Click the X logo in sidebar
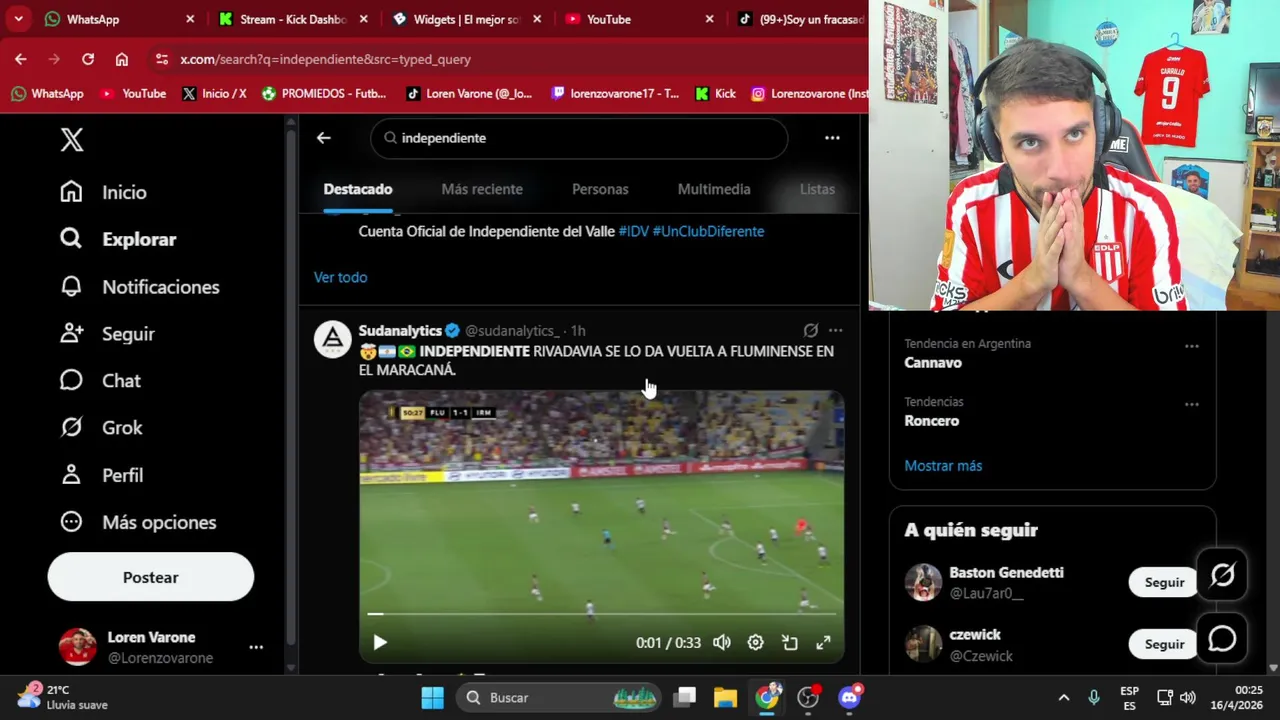The width and height of the screenshot is (1280, 720). click(x=72, y=139)
